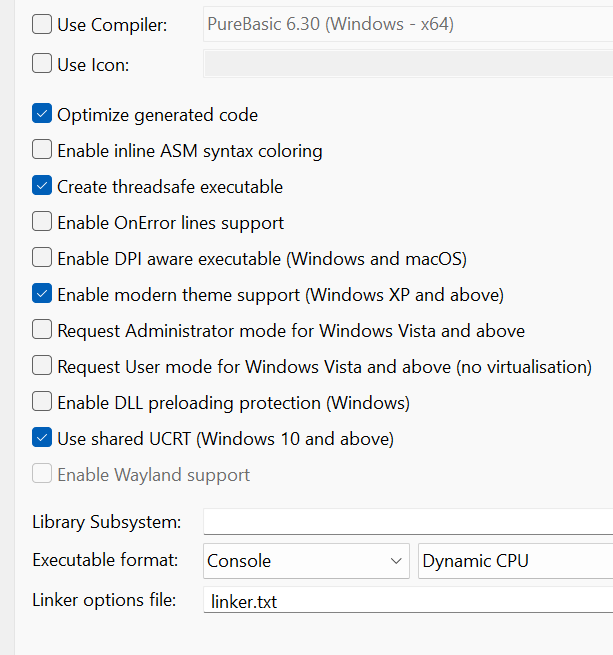Tick the Use Icon checkbox
The image size is (613, 655).
tap(42, 65)
